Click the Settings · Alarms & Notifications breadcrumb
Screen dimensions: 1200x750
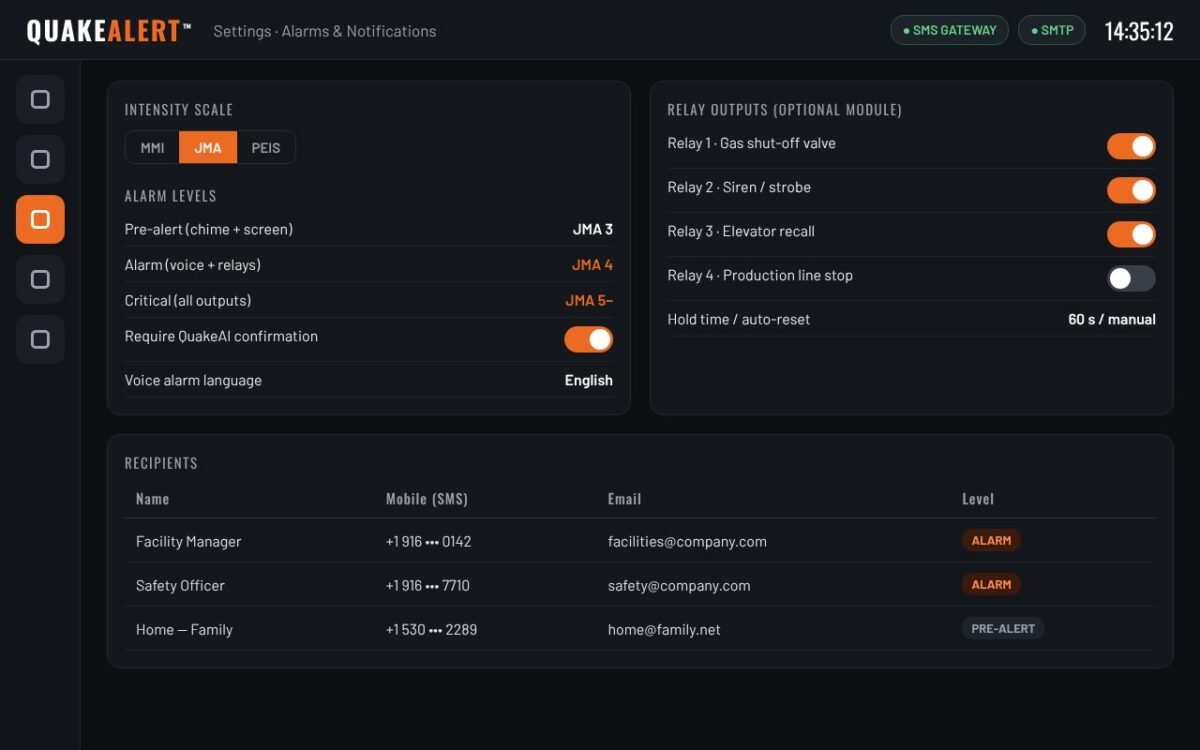click(x=325, y=31)
